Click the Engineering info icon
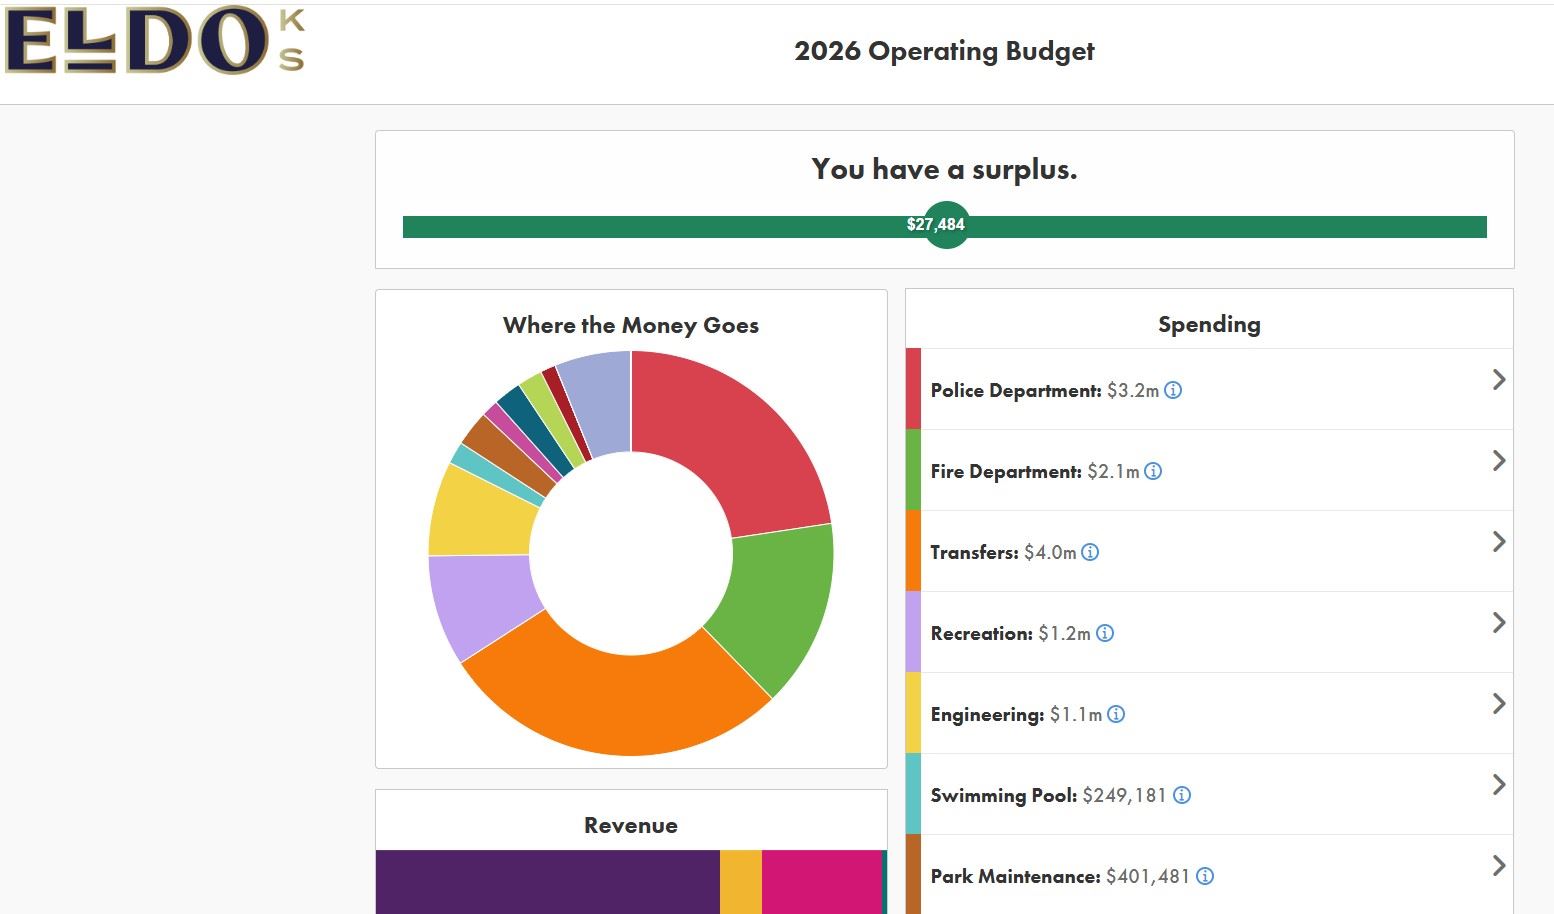Viewport: 1554px width, 914px height. [1116, 714]
